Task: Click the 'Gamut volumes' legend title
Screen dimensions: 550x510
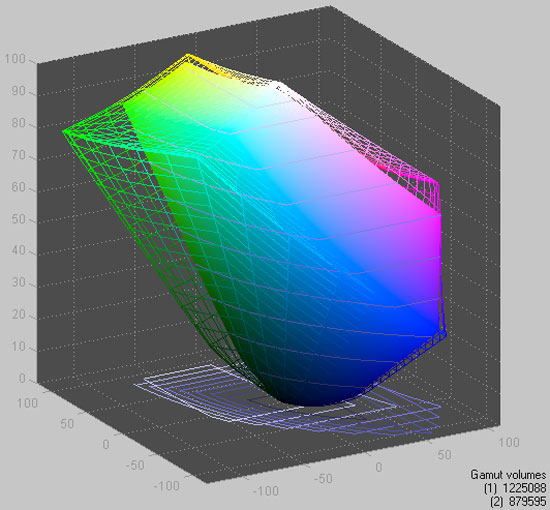Action: [x=508, y=475]
